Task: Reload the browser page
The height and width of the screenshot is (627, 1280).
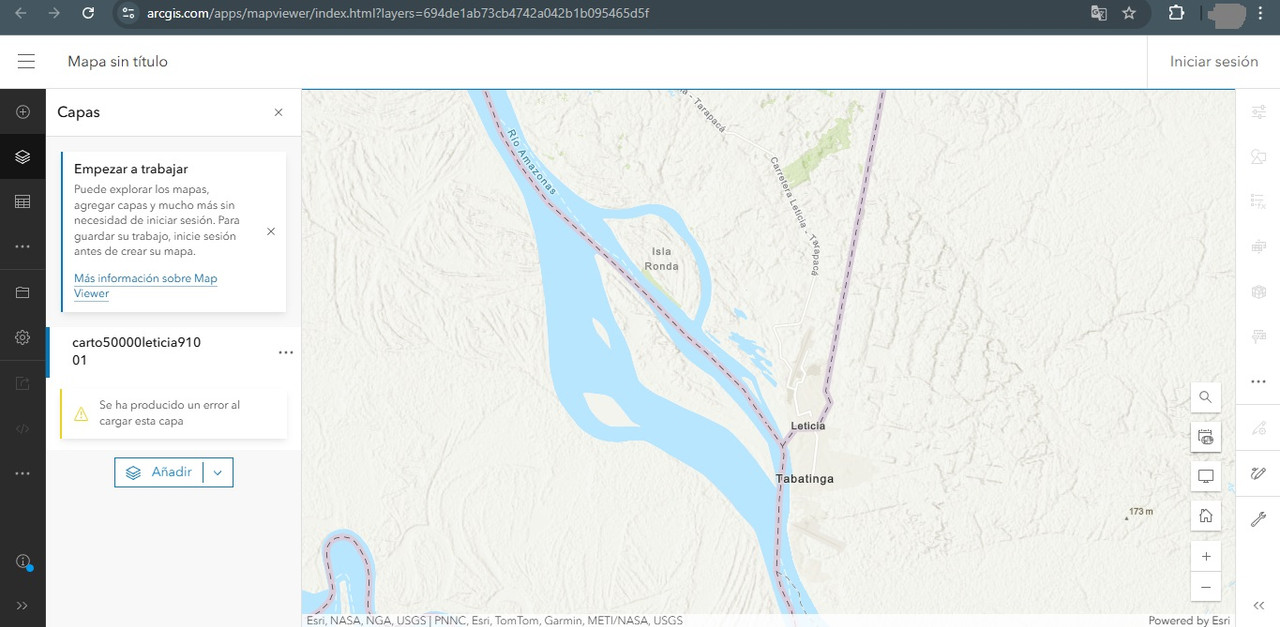Action: click(x=88, y=13)
